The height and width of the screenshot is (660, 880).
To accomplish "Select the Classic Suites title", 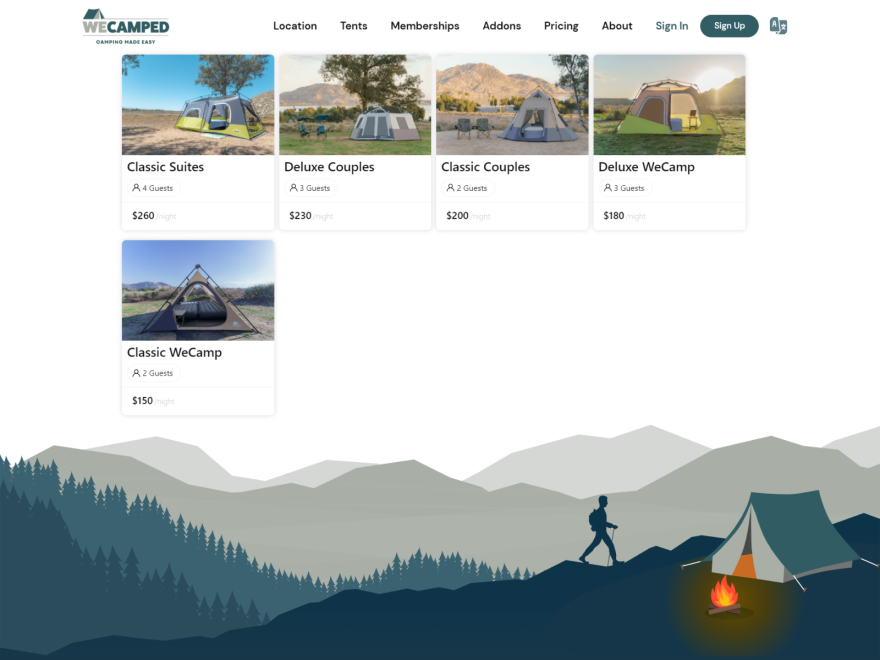I will [x=165, y=167].
